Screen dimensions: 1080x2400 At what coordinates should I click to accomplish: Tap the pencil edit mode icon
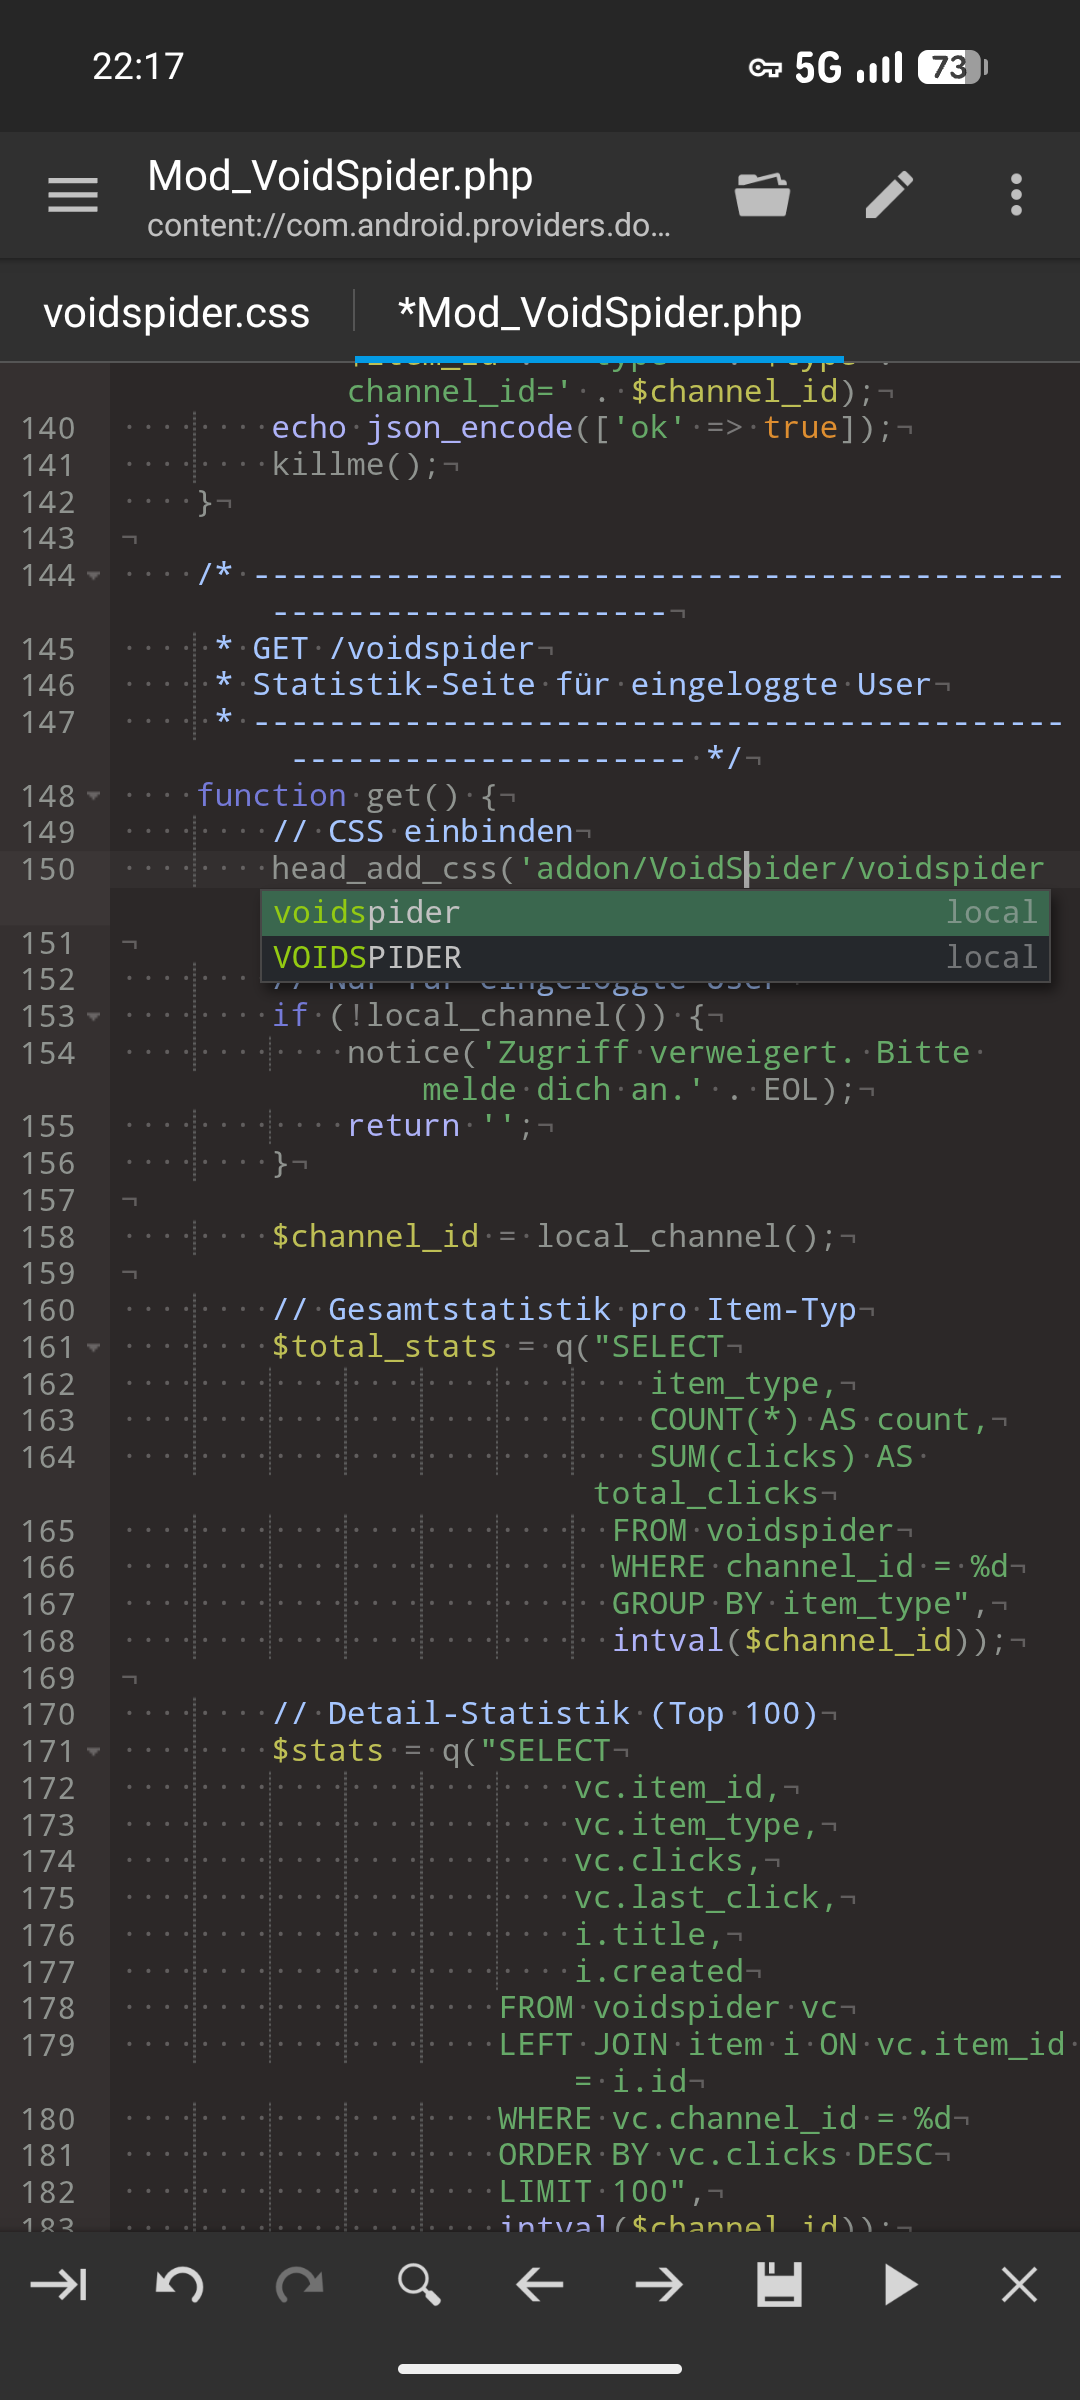889,195
